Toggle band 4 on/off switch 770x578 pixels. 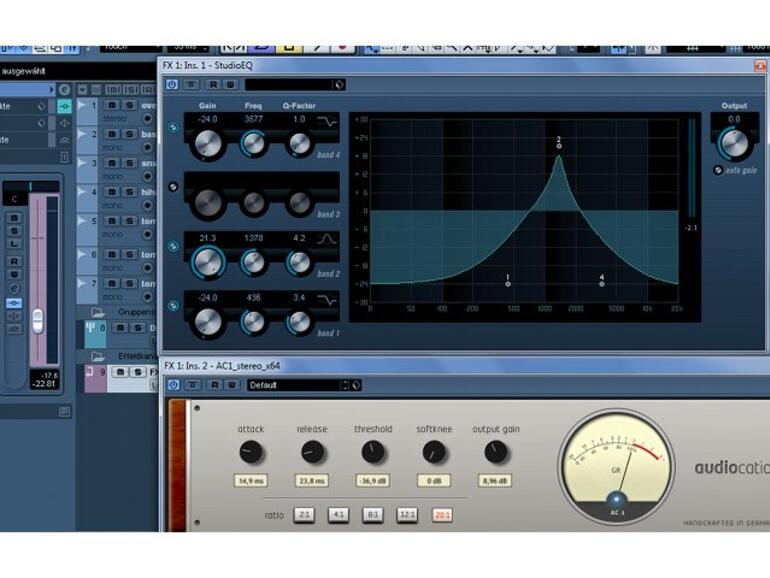173,128
